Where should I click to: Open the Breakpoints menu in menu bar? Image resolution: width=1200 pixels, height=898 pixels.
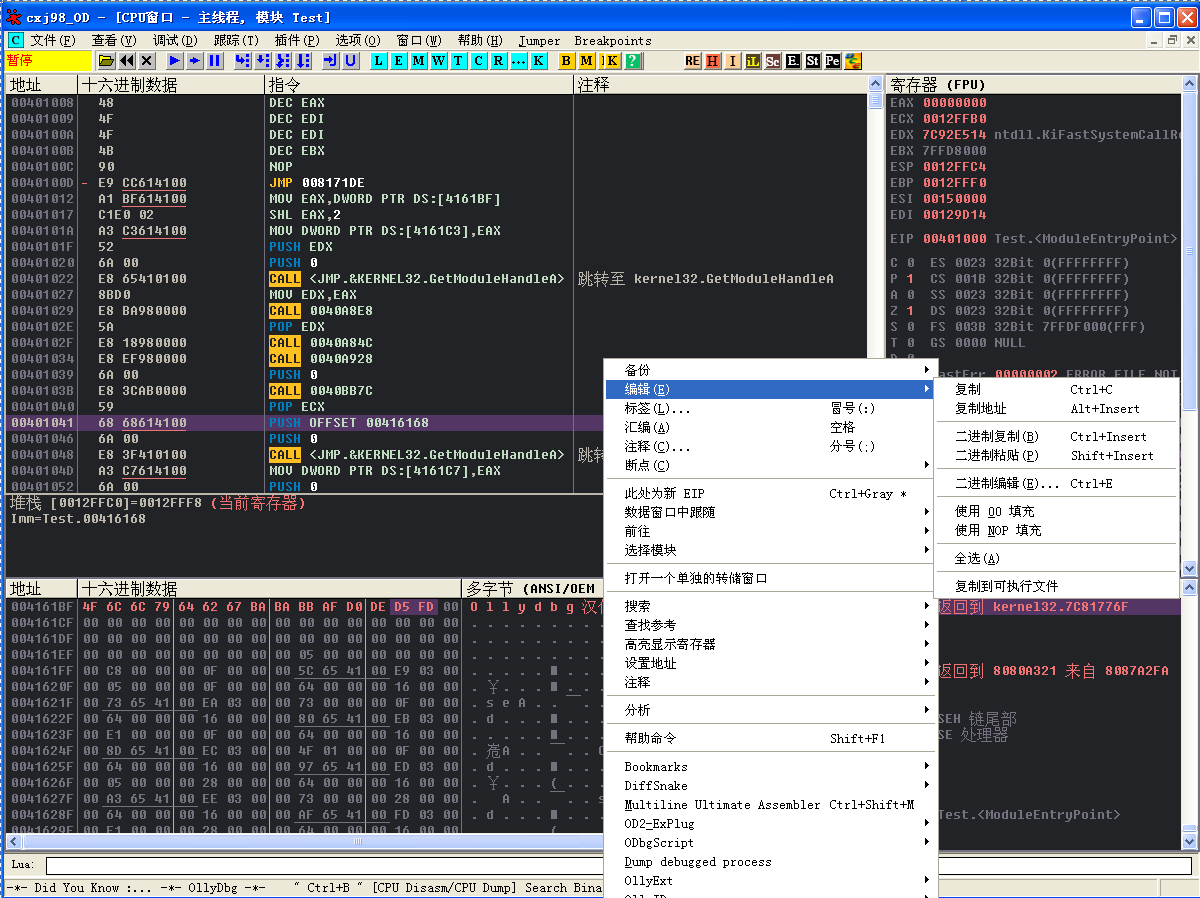click(613, 41)
